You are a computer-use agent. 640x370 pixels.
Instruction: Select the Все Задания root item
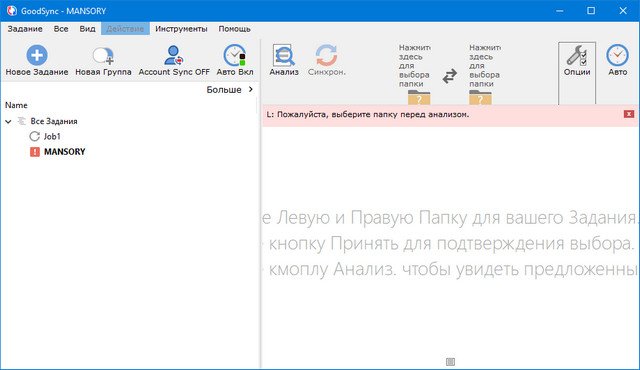(x=54, y=121)
